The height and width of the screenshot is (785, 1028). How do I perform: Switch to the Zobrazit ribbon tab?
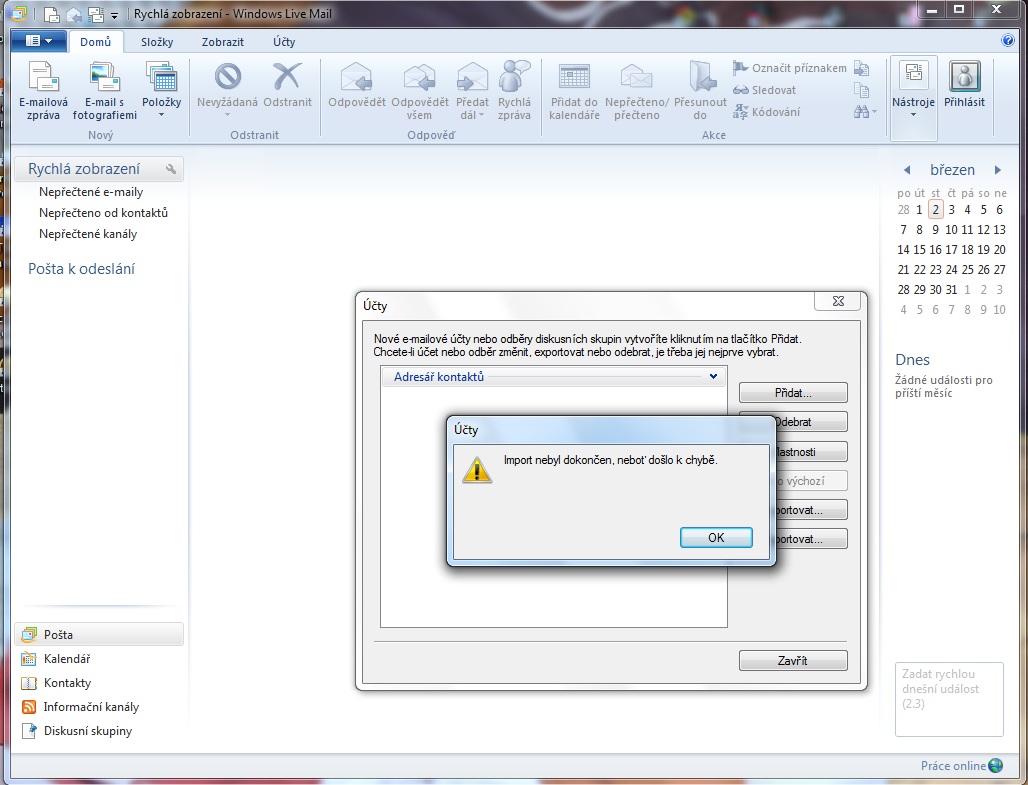point(223,42)
